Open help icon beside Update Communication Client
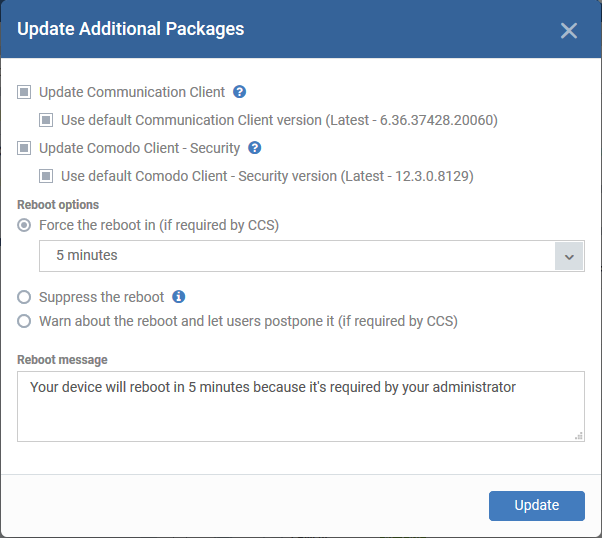This screenshot has width=602, height=538. click(240, 92)
